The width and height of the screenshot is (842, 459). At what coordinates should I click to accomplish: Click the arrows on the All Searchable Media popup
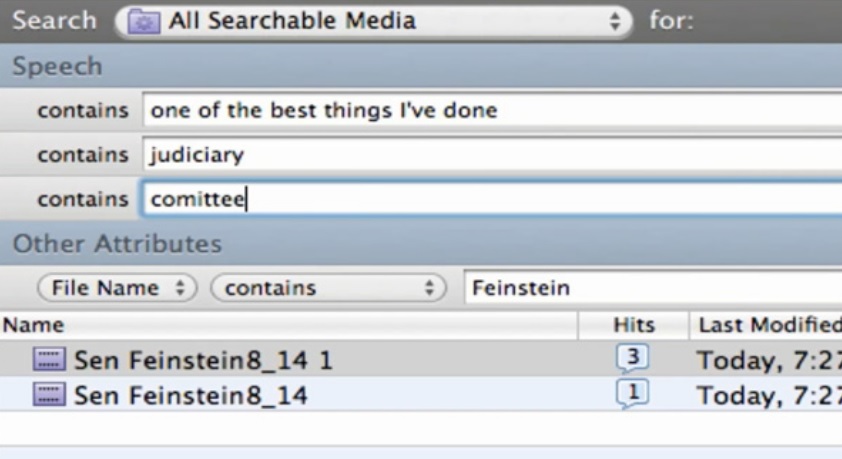[x=615, y=21]
